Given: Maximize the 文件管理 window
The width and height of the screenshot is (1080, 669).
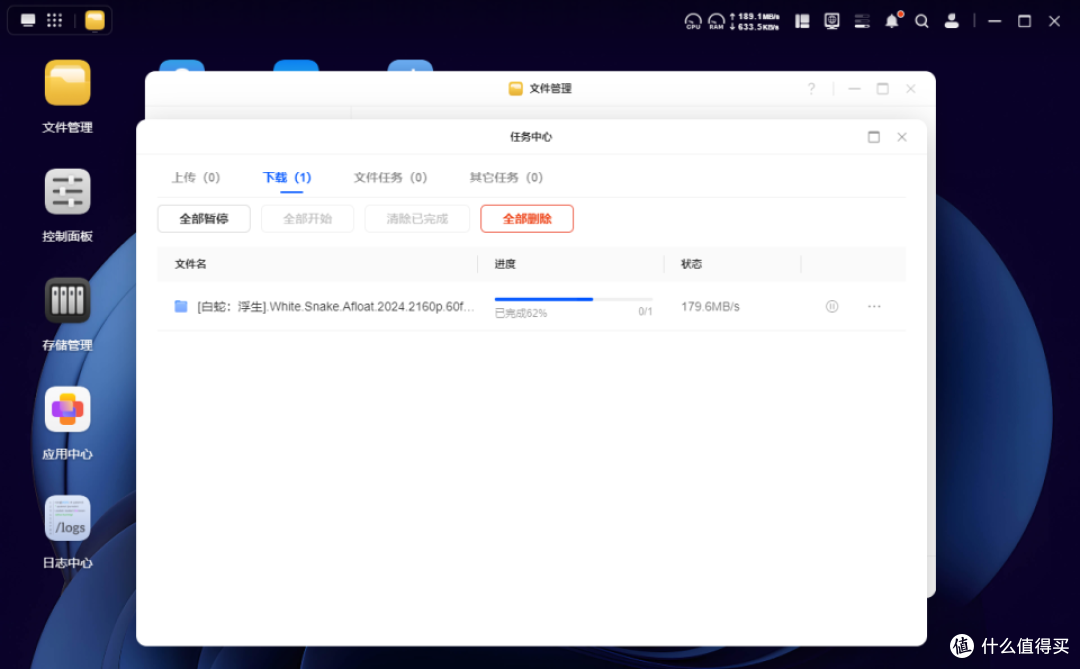Looking at the screenshot, I should (x=882, y=89).
